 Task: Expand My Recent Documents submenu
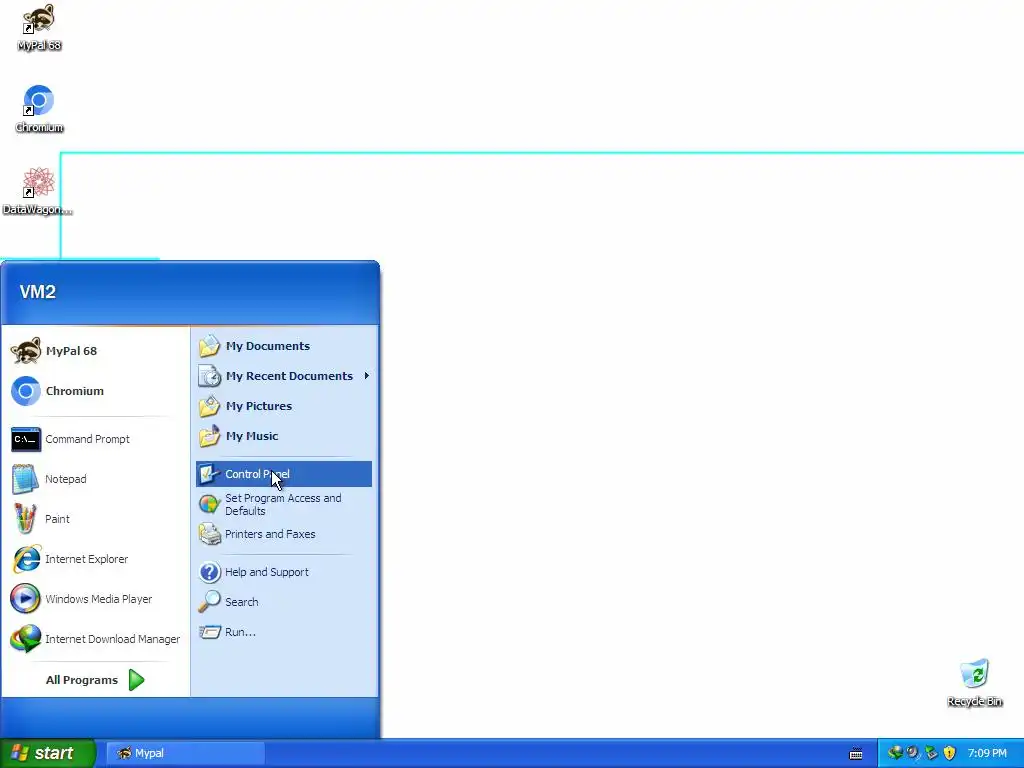(283, 376)
